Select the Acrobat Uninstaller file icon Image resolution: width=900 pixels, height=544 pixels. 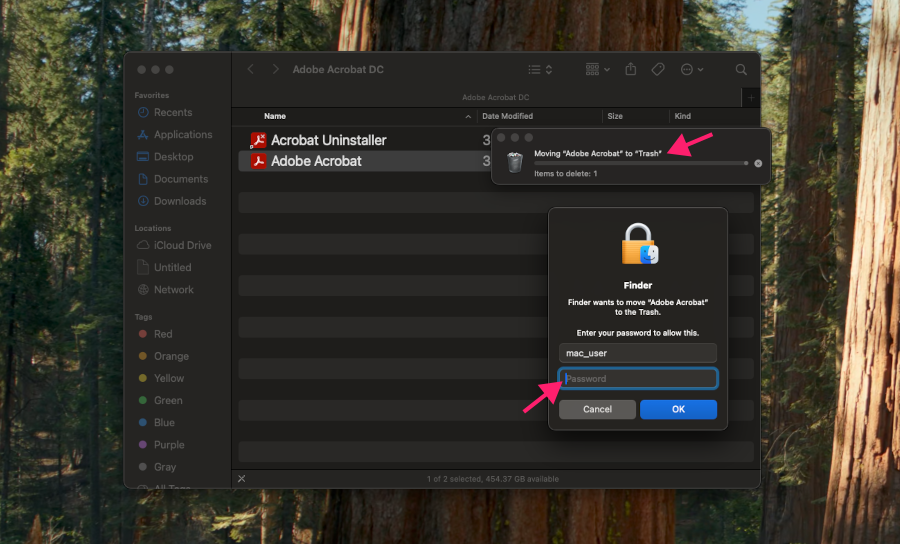258,140
